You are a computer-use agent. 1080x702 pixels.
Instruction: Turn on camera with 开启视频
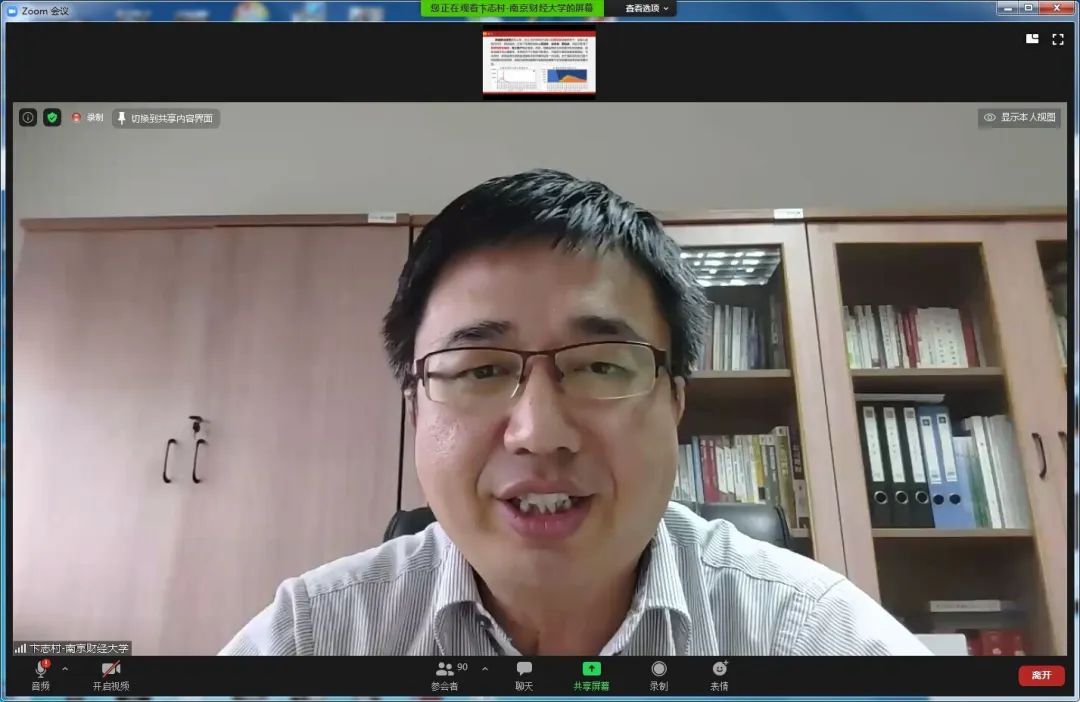111,675
